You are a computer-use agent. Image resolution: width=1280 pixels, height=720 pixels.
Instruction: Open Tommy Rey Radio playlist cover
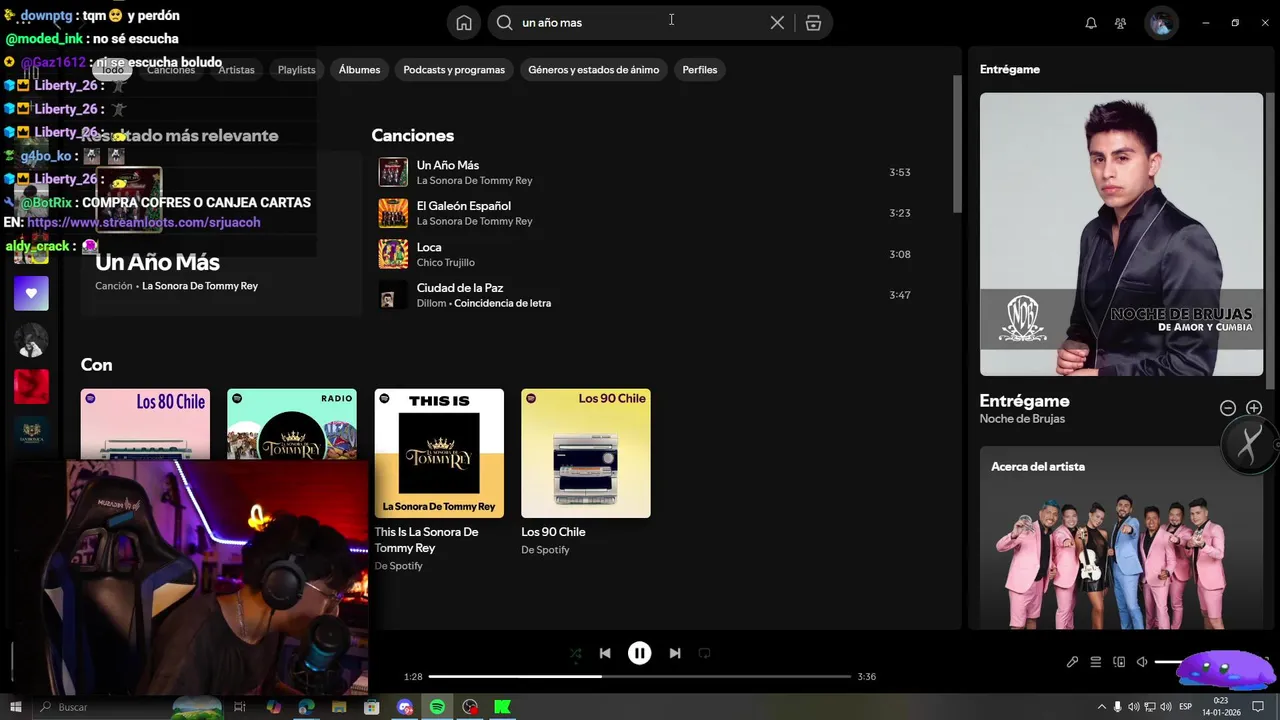point(292,424)
